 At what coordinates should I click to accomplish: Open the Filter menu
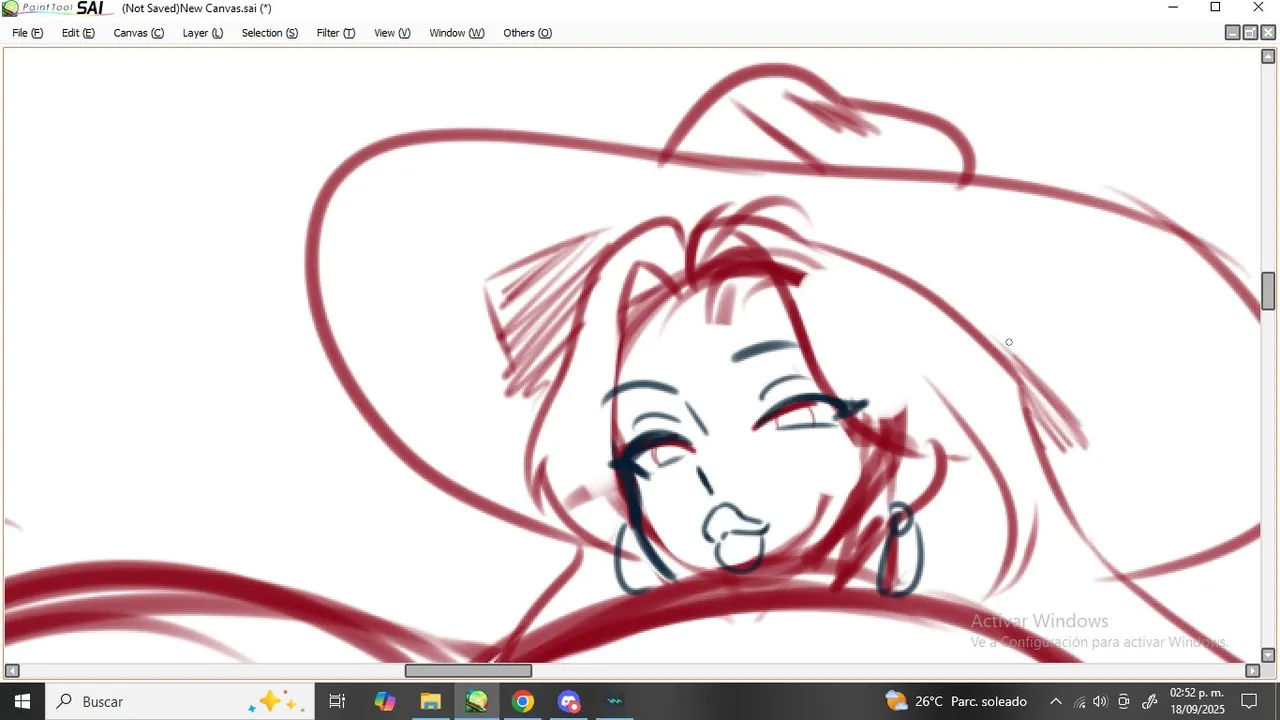click(x=335, y=33)
